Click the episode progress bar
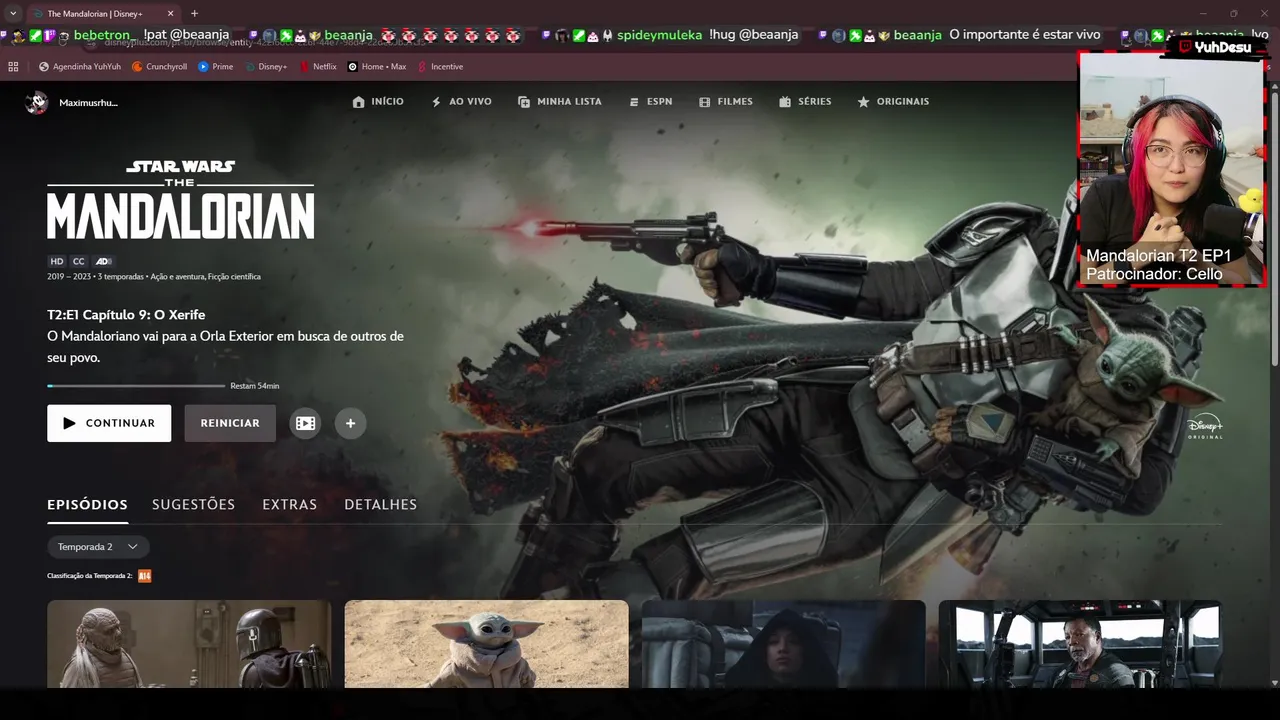Image resolution: width=1280 pixels, height=720 pixels. tap(136, 386)
